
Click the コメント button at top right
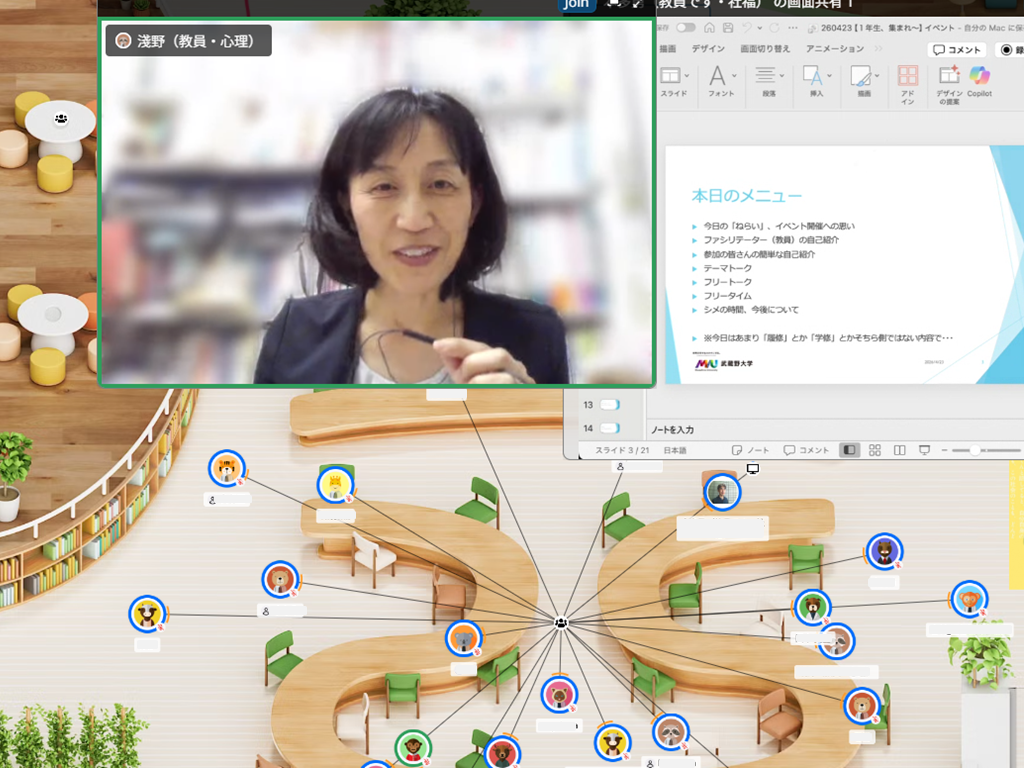[957, 50]
